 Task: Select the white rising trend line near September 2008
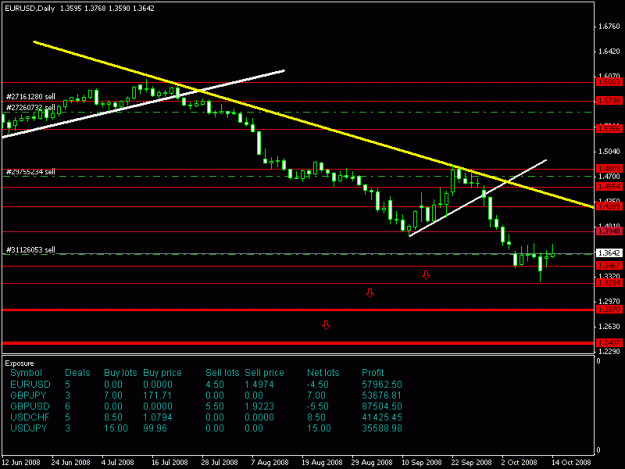tap(478, 198)
